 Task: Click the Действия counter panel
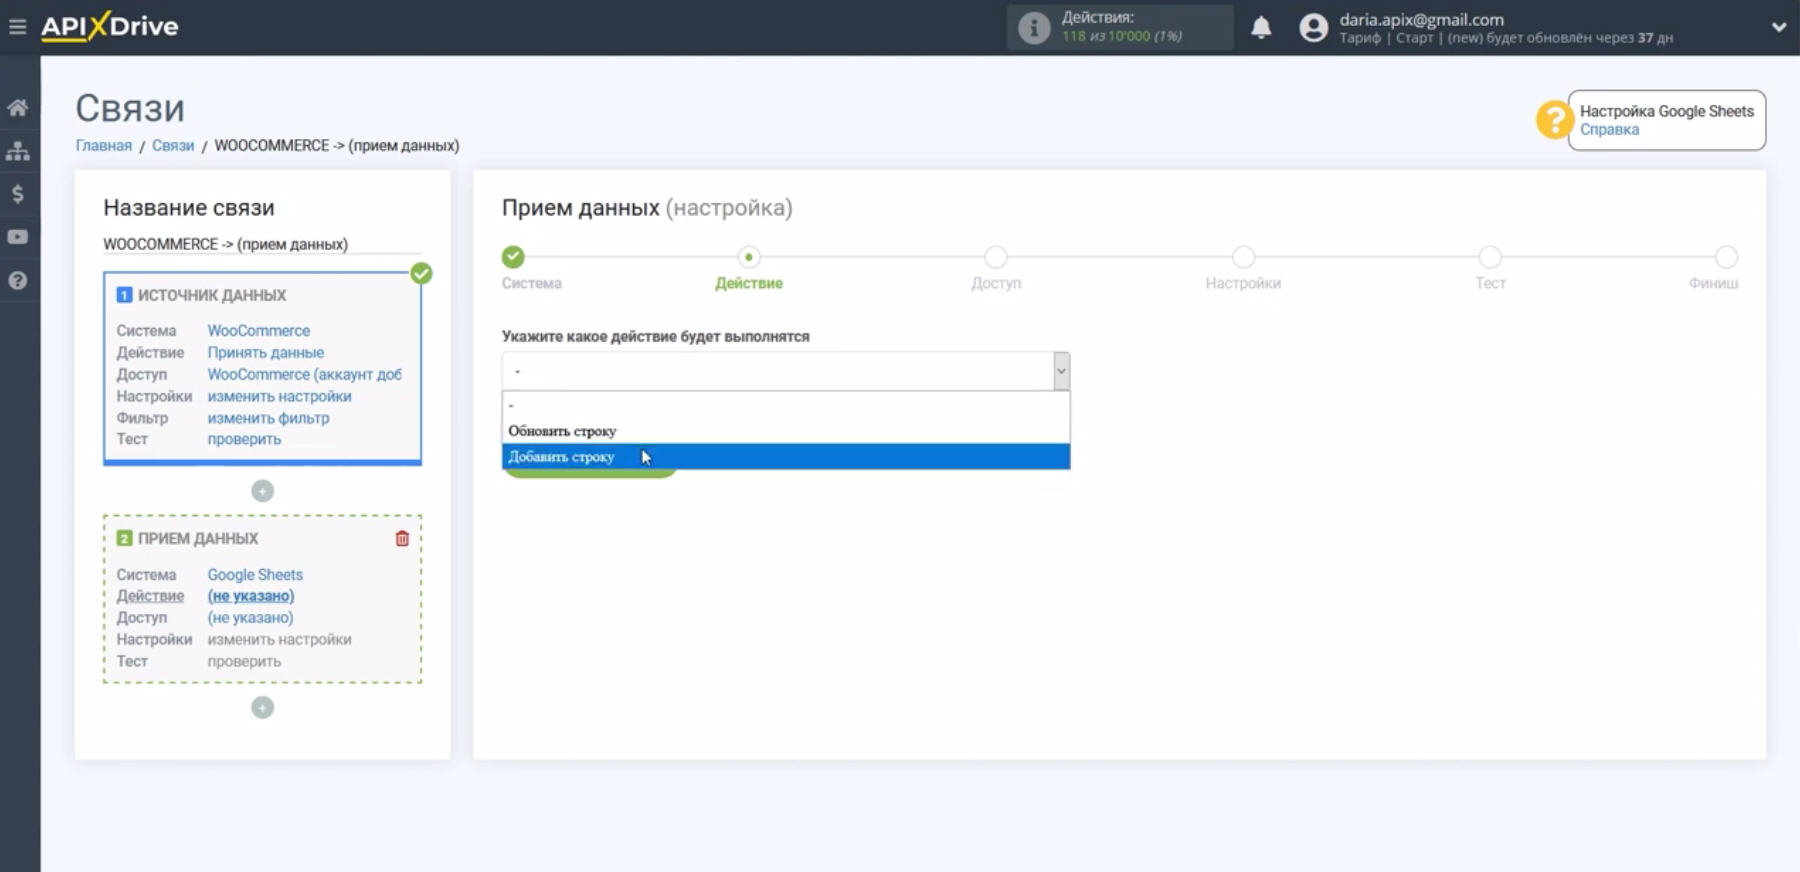[1120, 28]
